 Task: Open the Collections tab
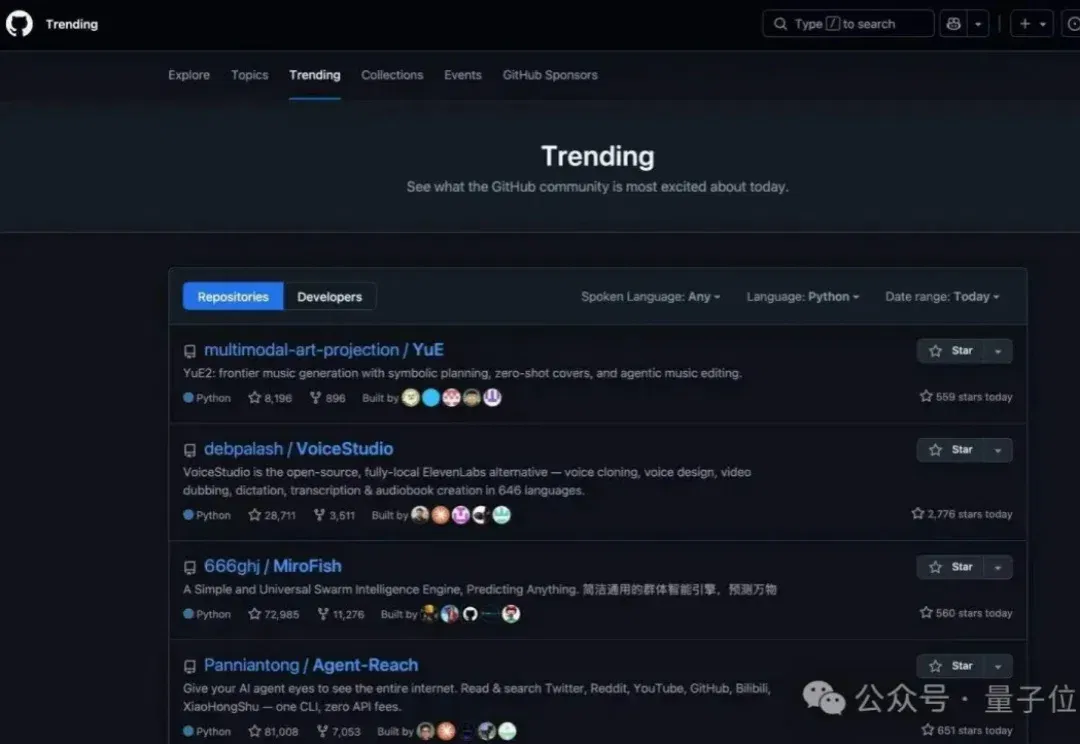[392, 75]
